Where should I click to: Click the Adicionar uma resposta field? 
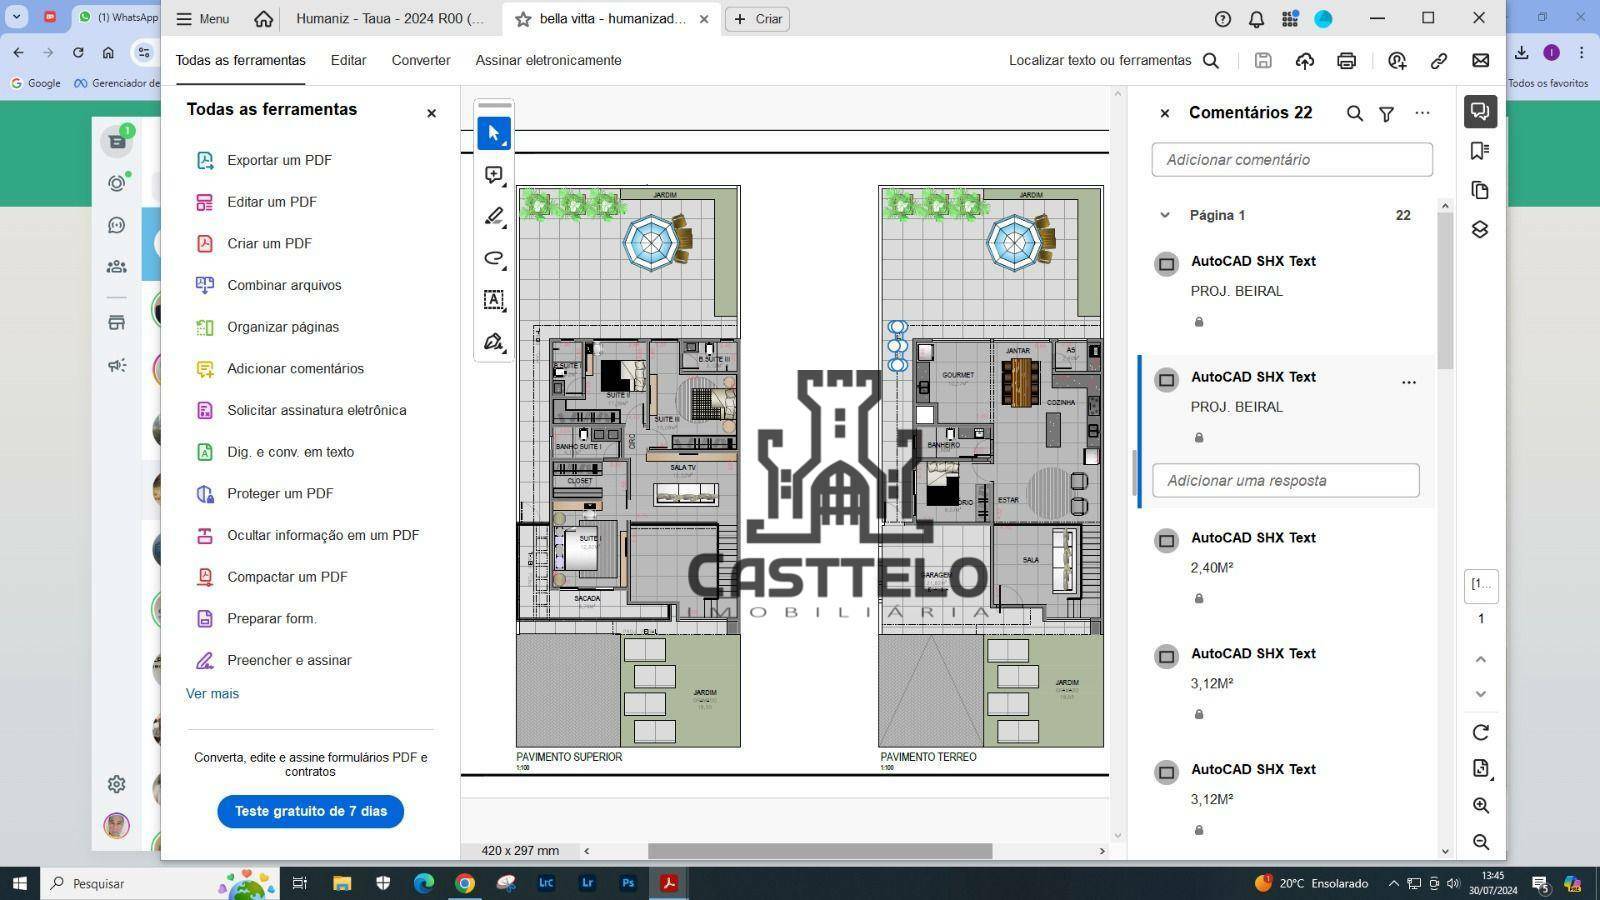(x=1286, y=480)
